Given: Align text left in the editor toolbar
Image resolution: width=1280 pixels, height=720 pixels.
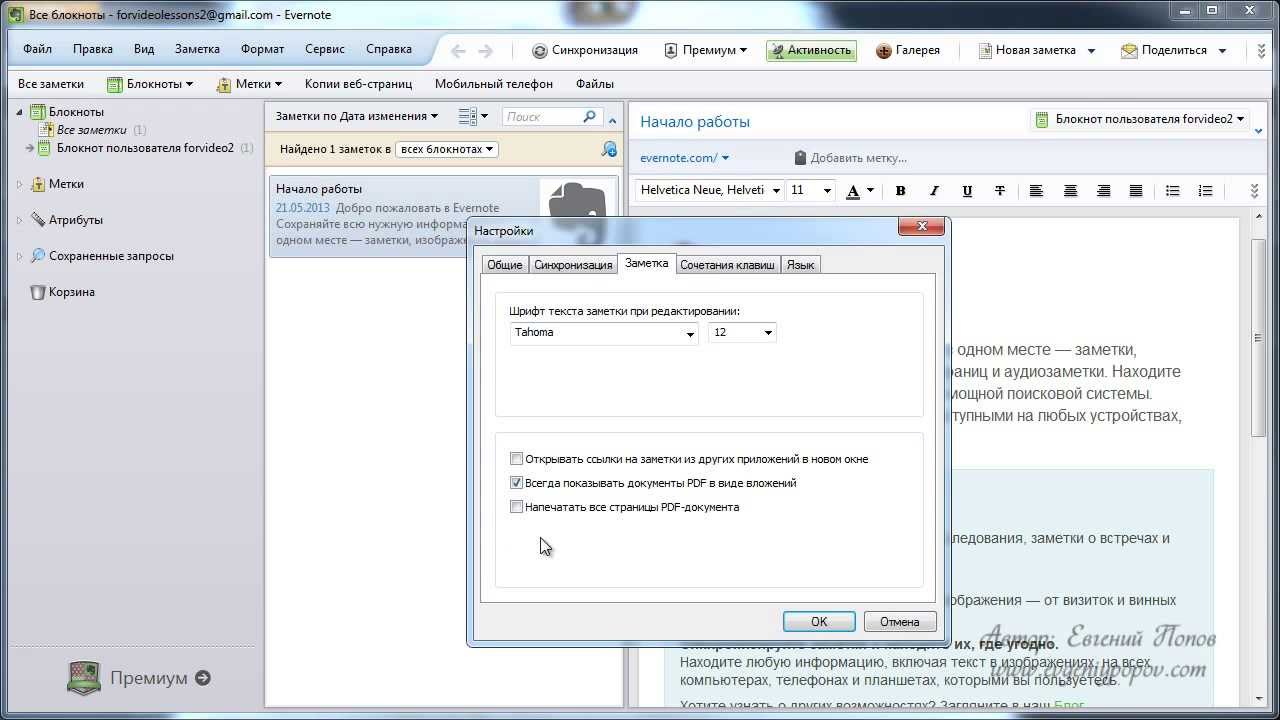Looking at the screenshot, I should pyautogui.click(x=1037, y=190).
